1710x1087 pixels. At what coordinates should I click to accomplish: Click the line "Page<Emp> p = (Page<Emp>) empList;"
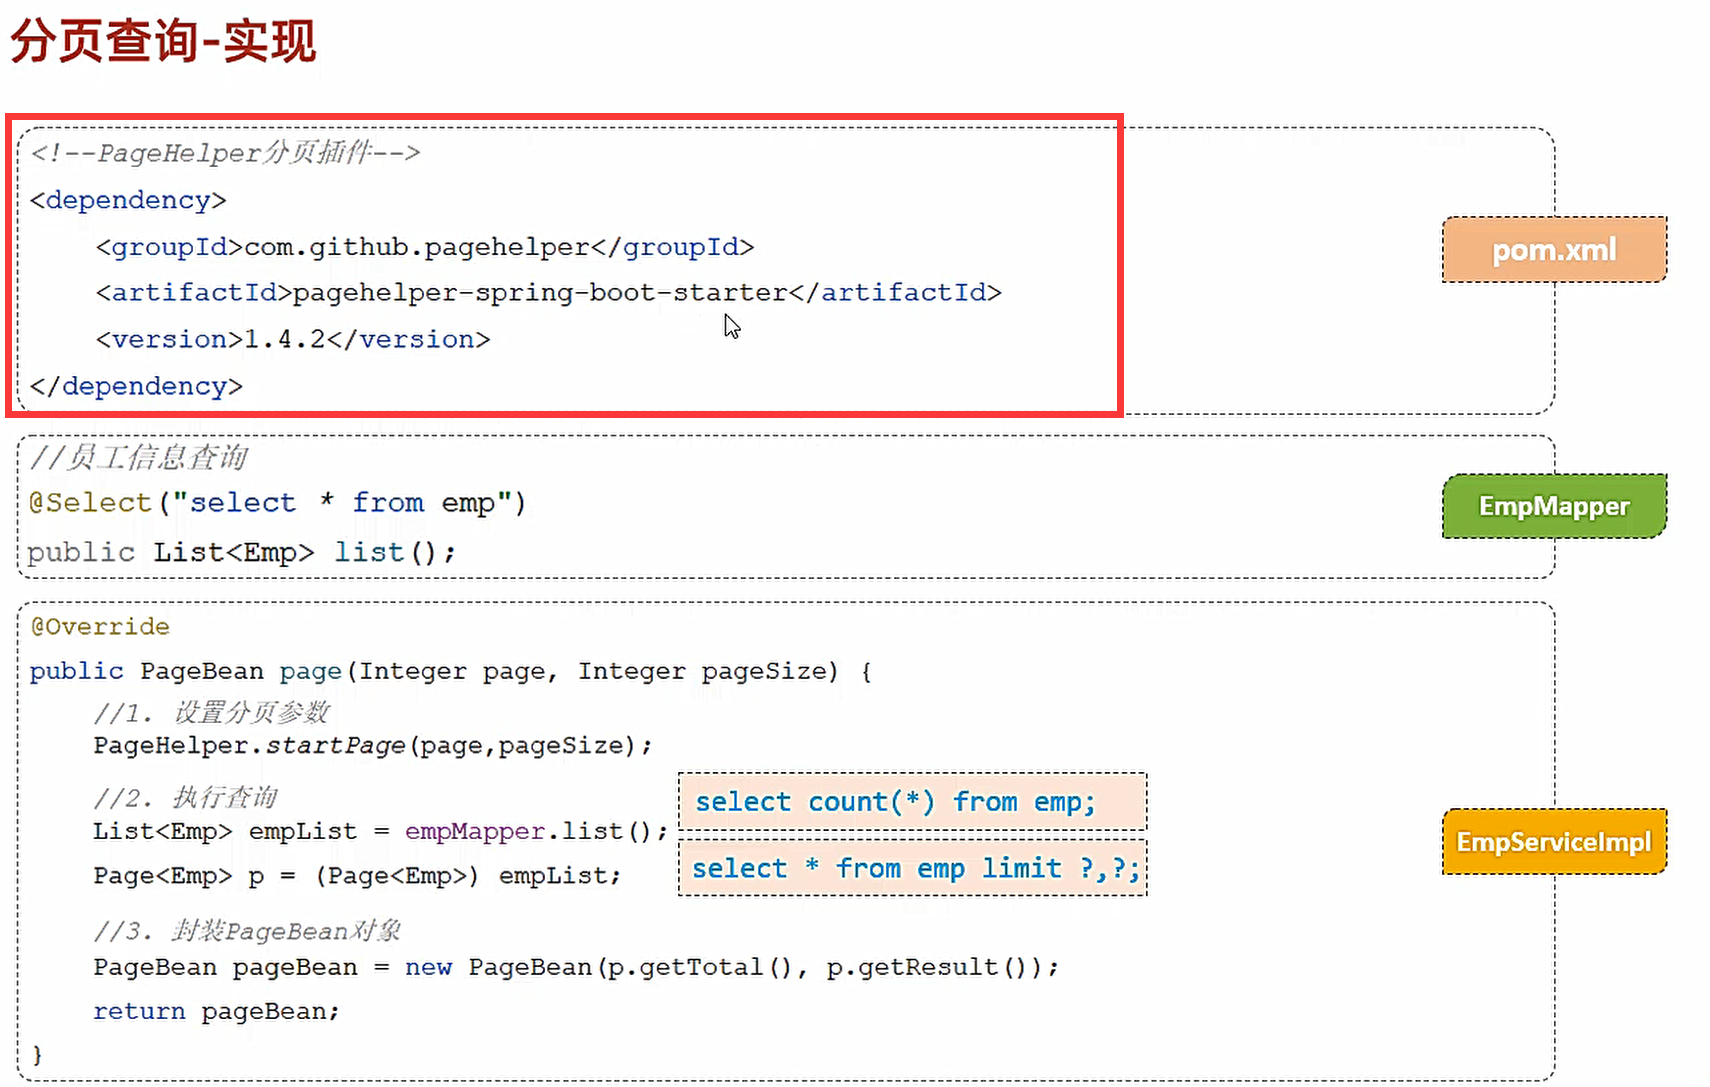point(357,875)
